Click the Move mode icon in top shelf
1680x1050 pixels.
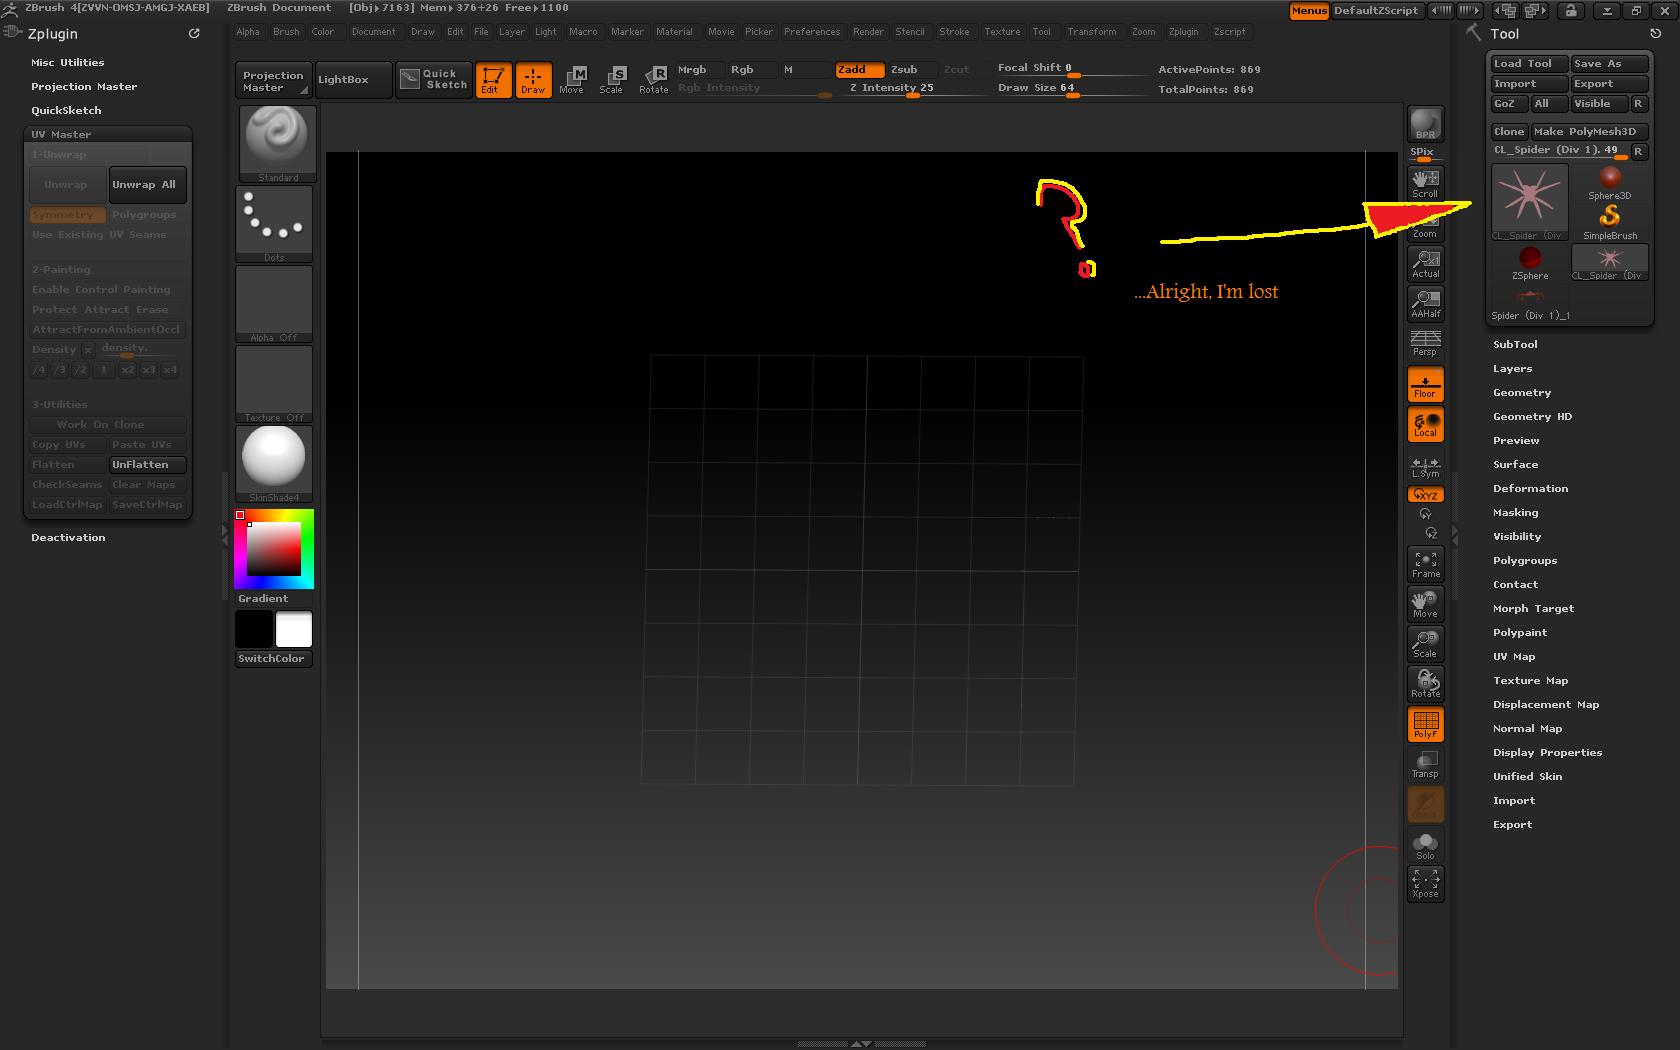click(572, 80)
